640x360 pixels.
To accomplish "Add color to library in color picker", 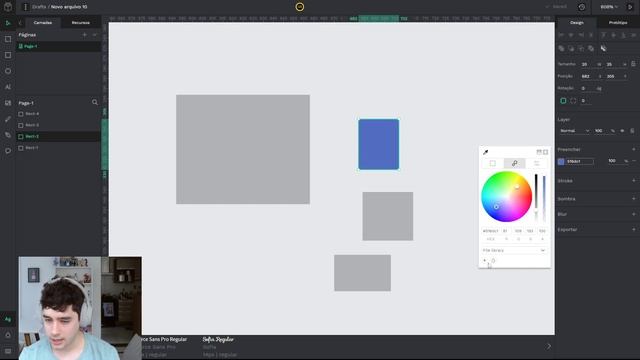I will 484,260.
